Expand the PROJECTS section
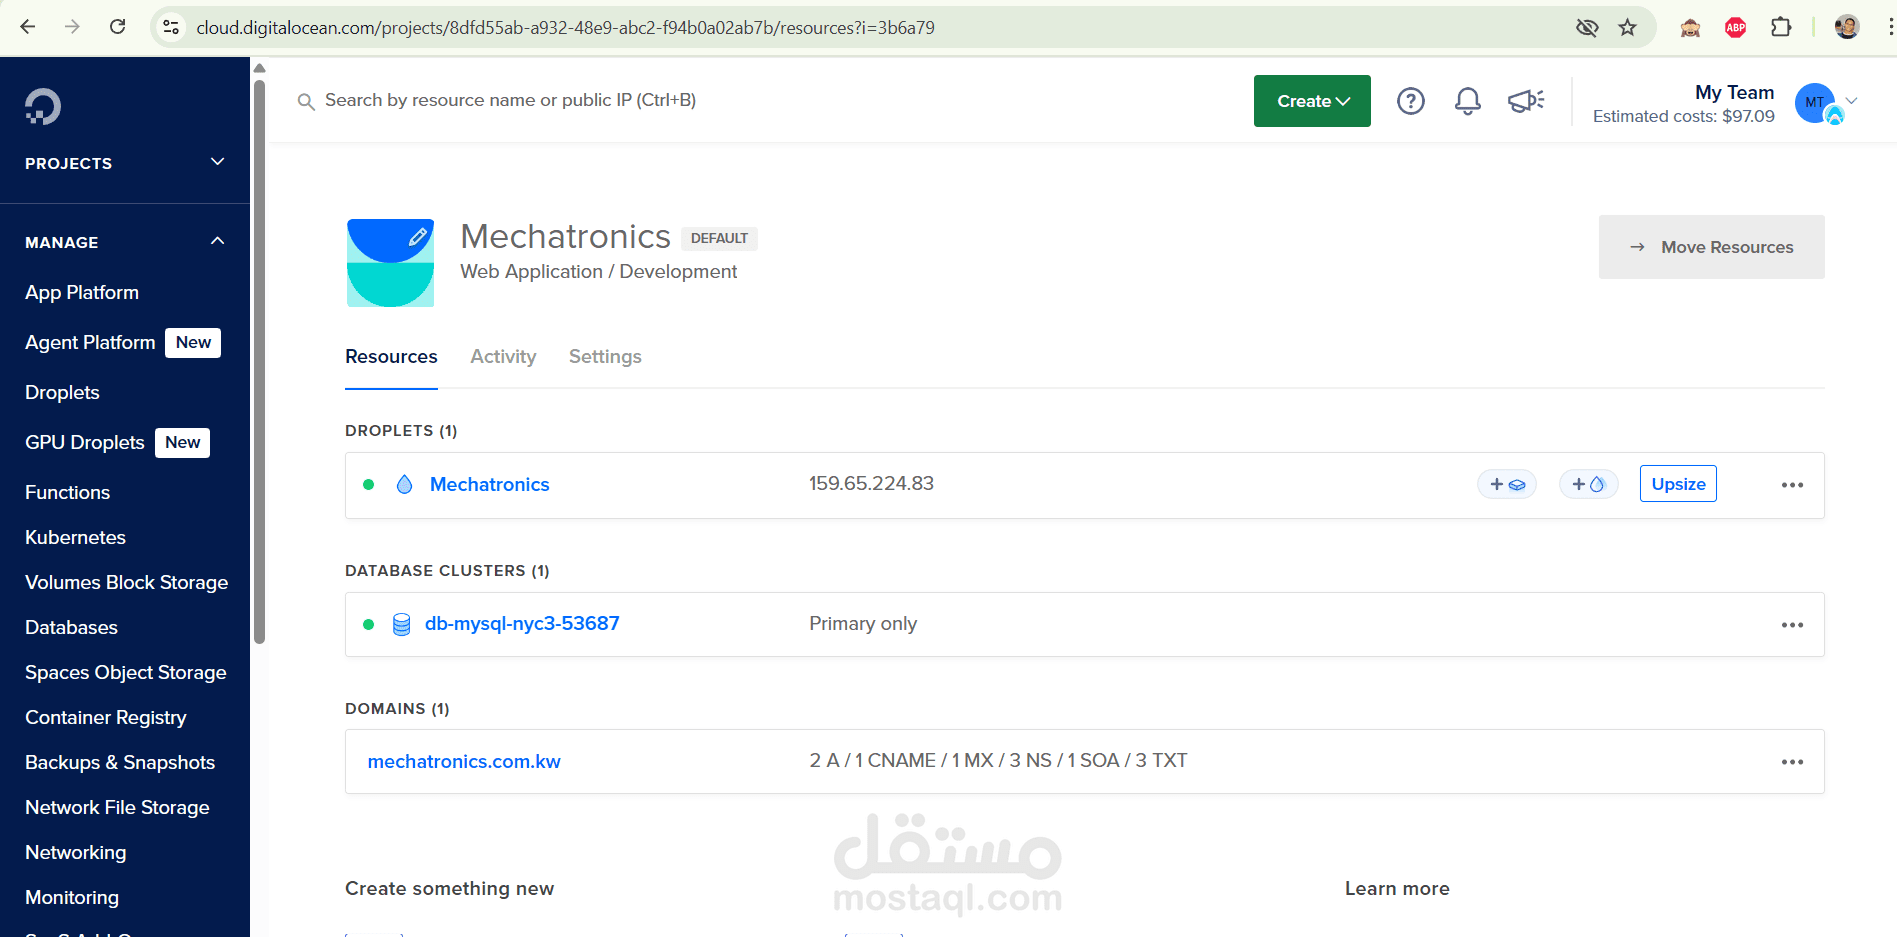Screen dimensions: 1897x937 pos(125,163)
